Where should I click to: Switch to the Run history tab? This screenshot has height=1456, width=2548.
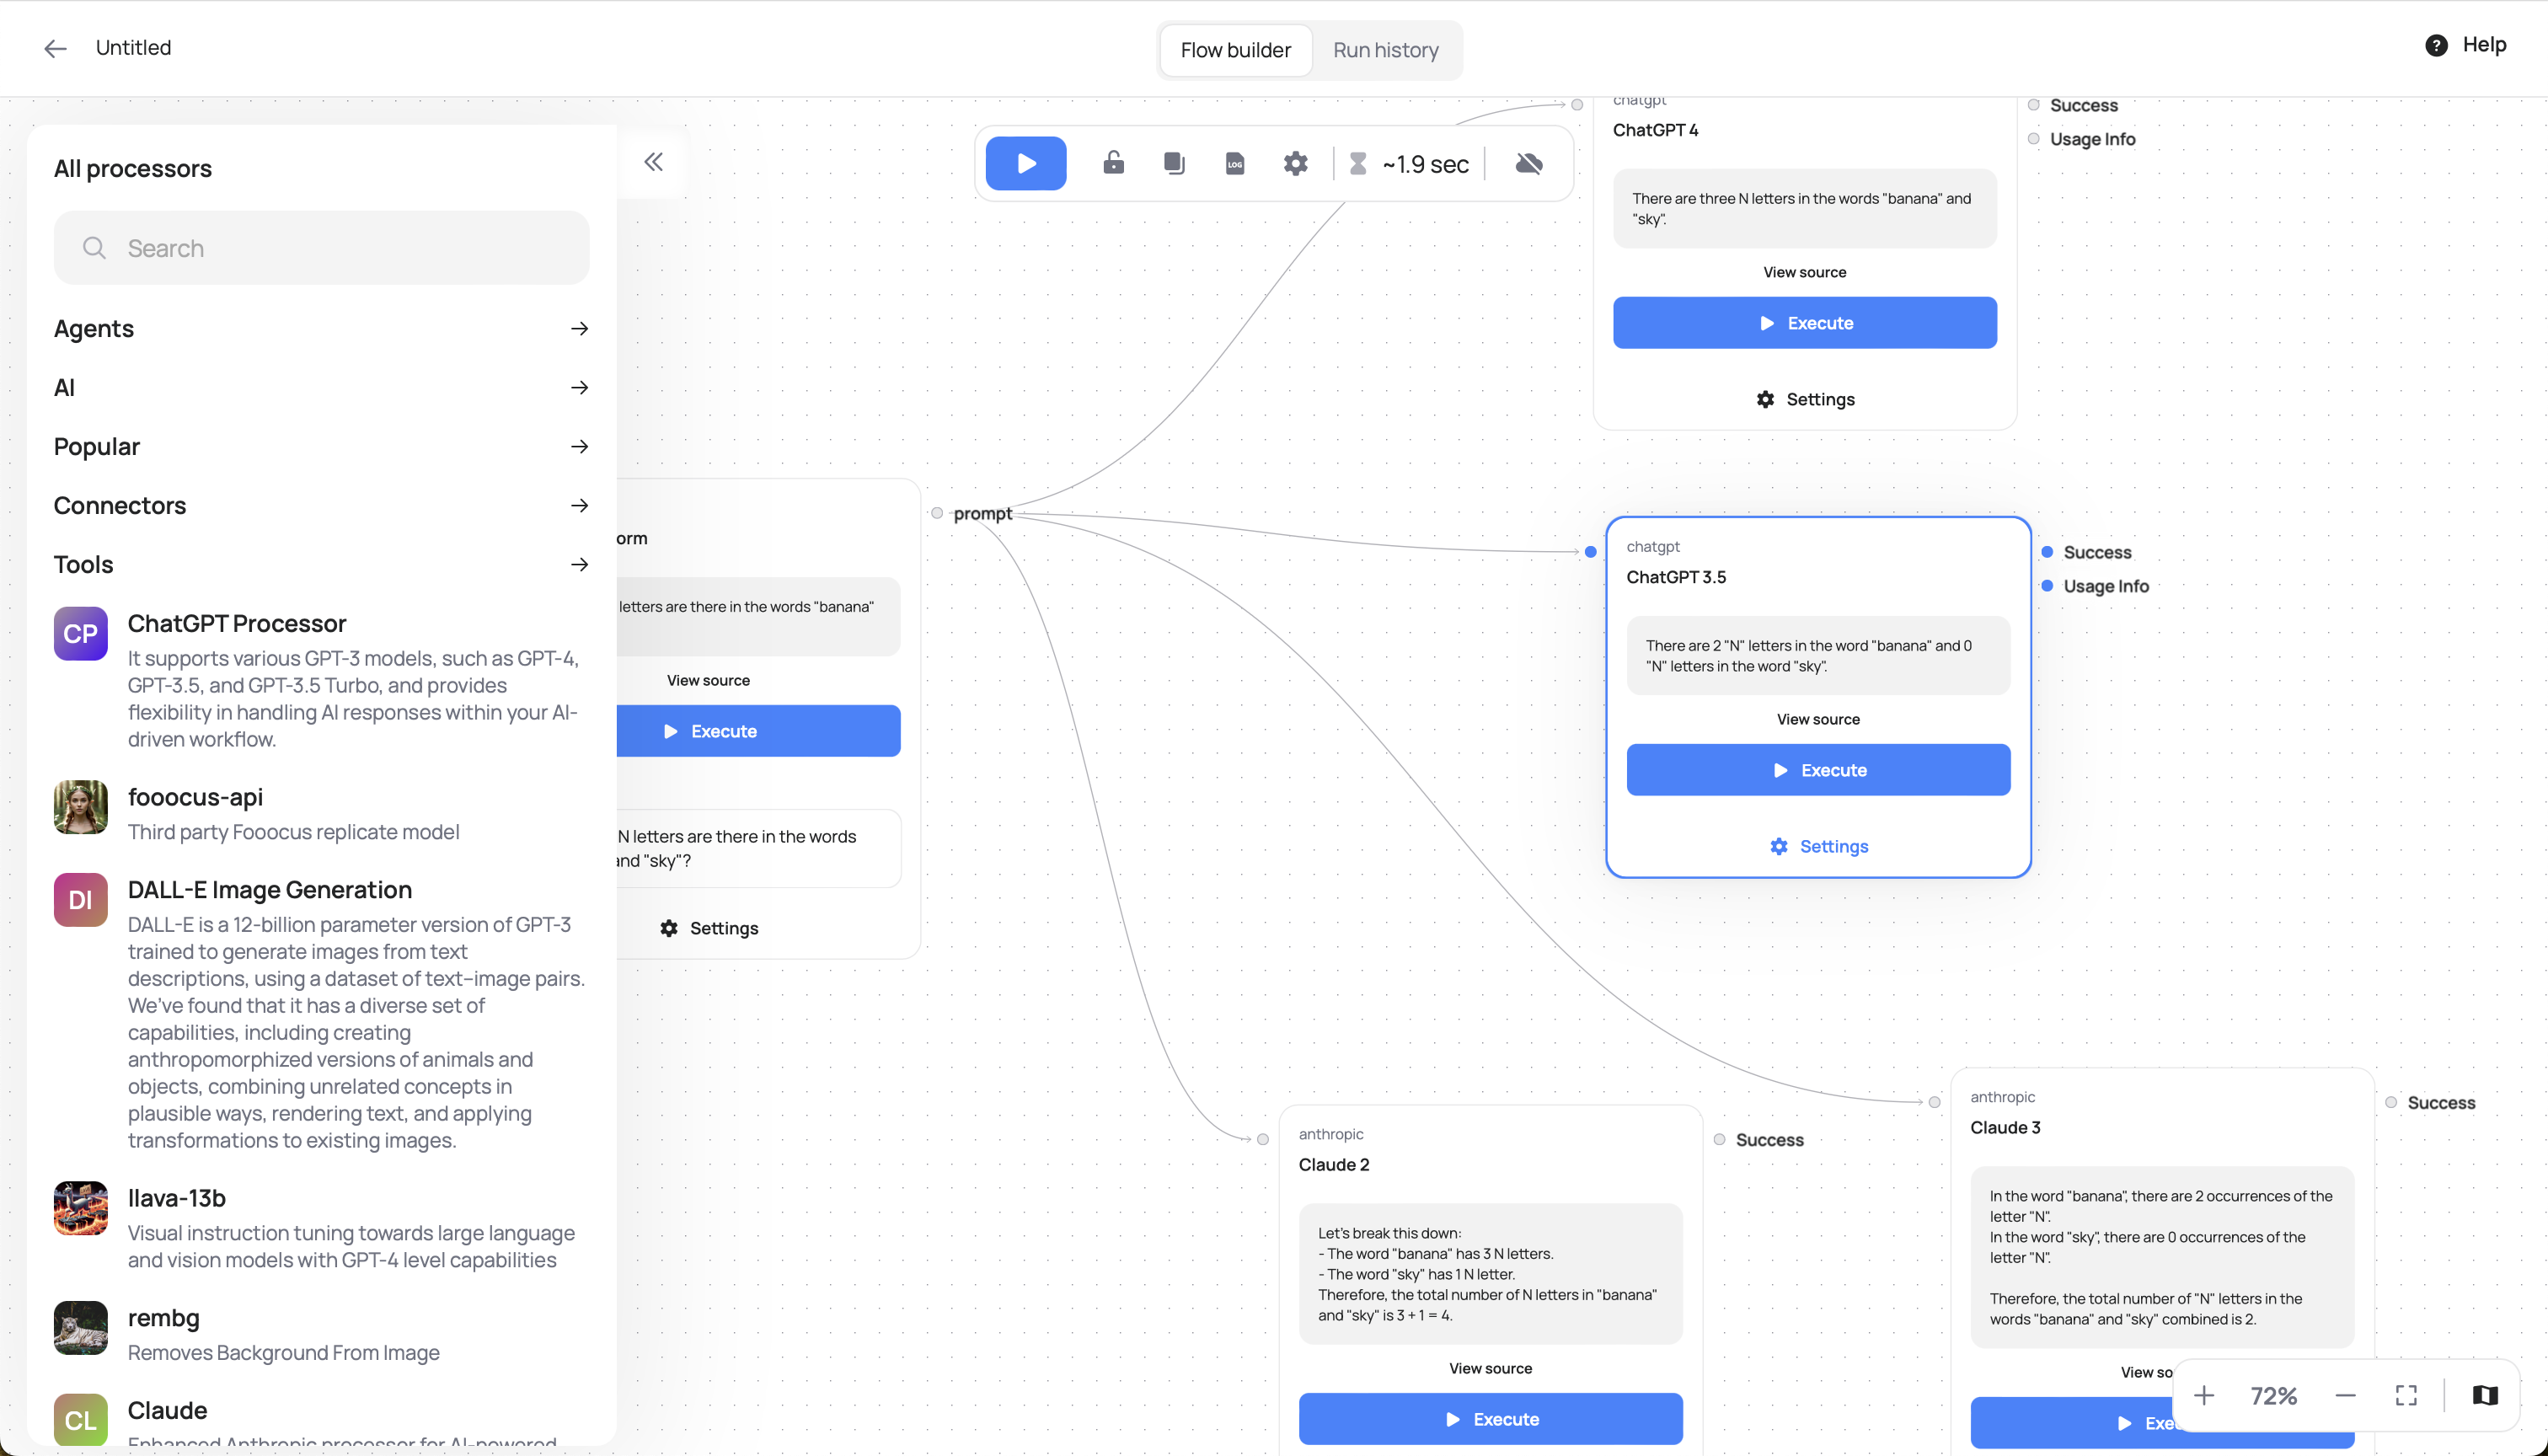[x=1385, y=50]
